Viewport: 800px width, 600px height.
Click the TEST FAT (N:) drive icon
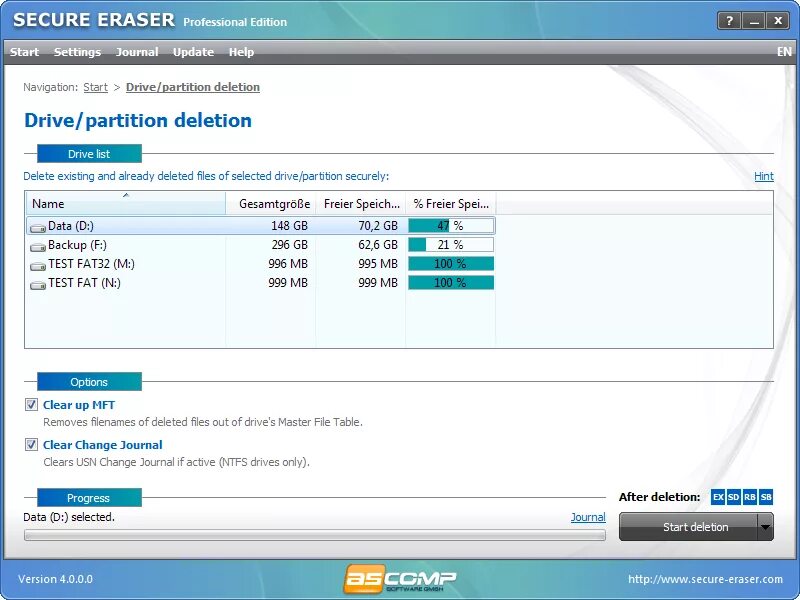click(x=38, y=284)
